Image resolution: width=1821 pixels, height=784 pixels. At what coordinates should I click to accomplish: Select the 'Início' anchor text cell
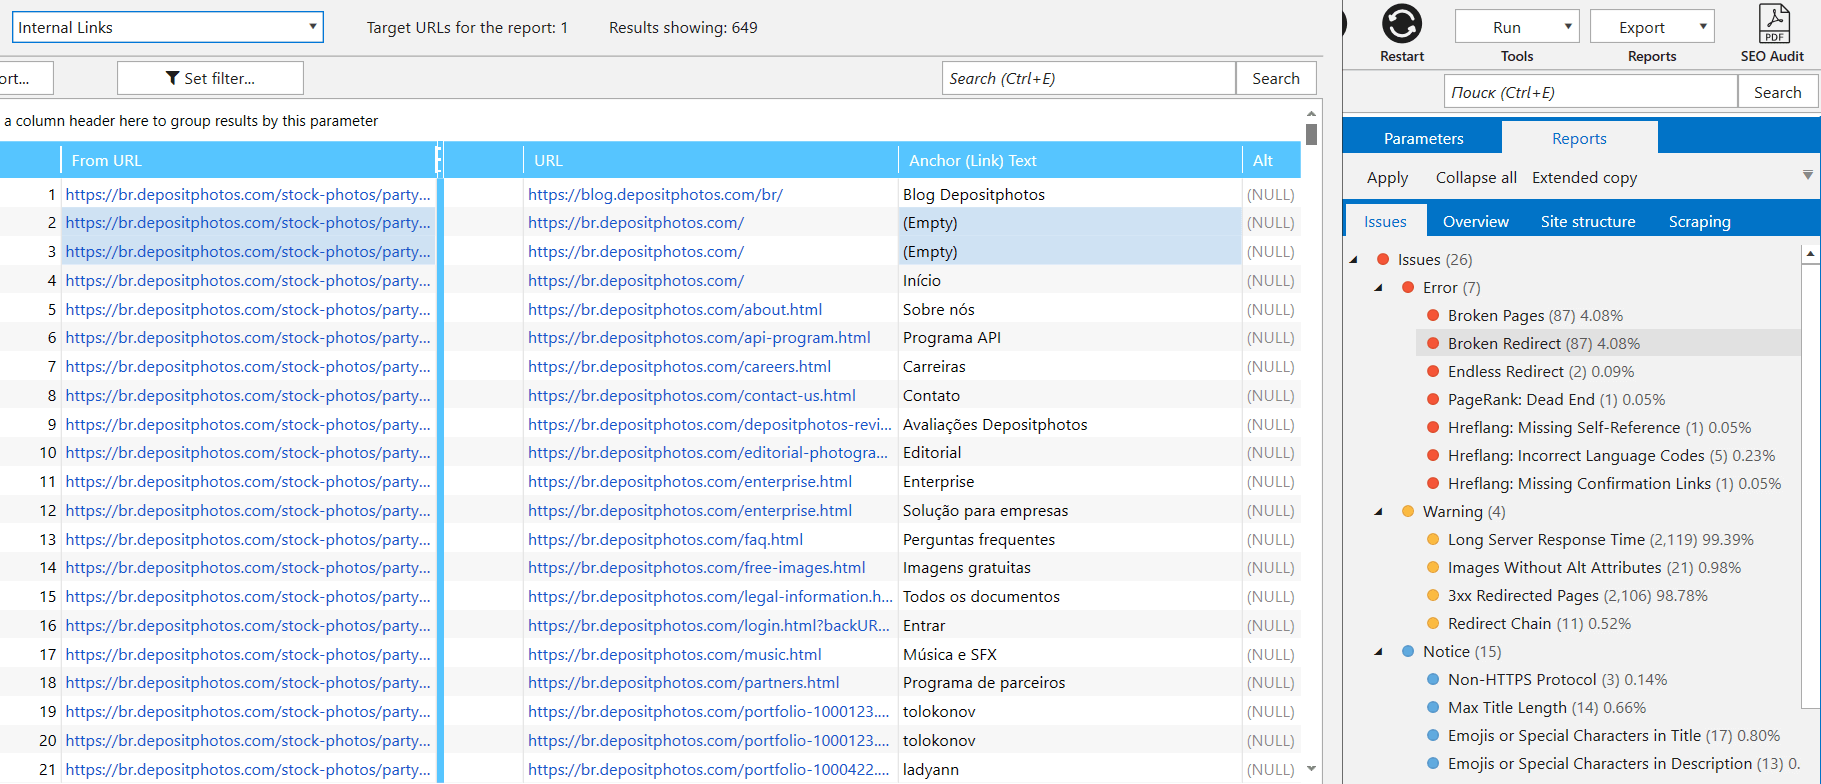point(1069,280)
